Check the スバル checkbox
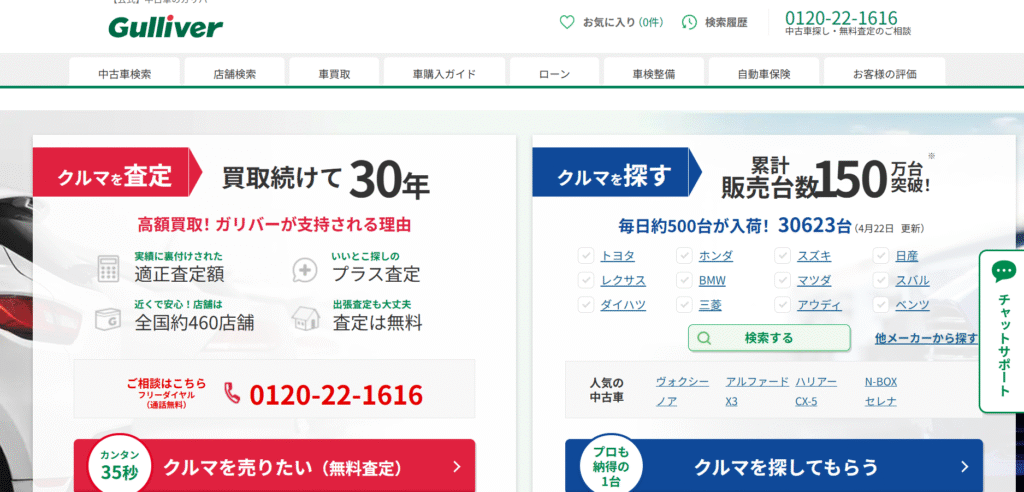The width and height of the screenshot is (1024, 492). pos(881,280)
